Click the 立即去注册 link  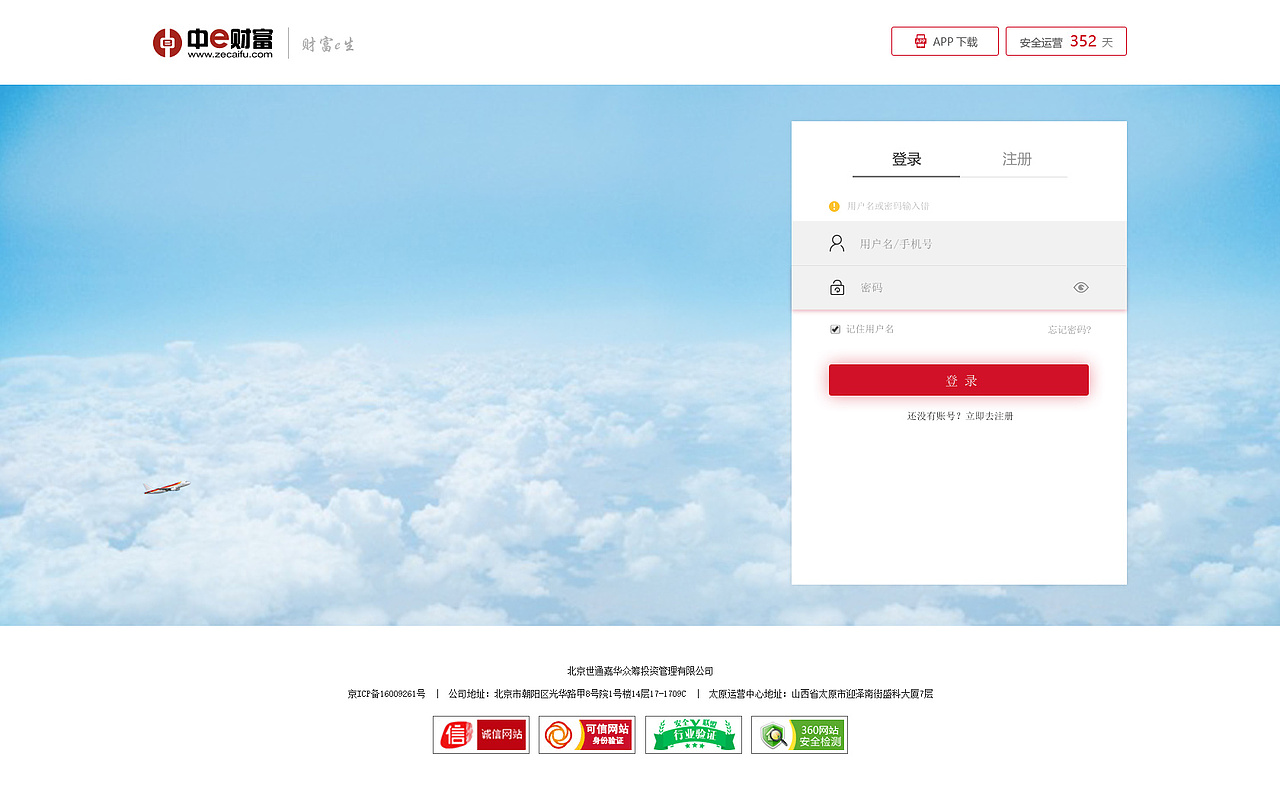coord(989,415)
